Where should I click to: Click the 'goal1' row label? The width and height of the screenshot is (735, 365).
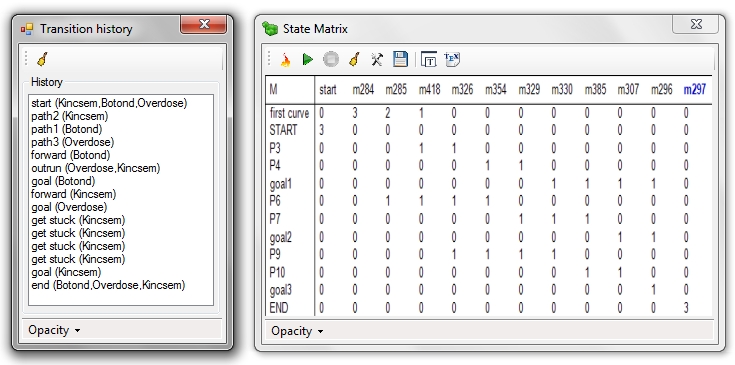coord(280,184)
